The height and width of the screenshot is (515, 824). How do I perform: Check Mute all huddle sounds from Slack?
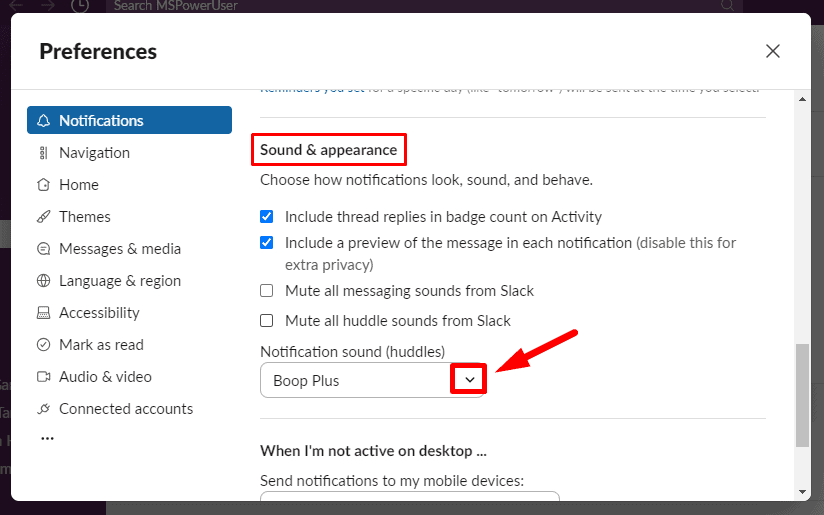click(267, 321)
